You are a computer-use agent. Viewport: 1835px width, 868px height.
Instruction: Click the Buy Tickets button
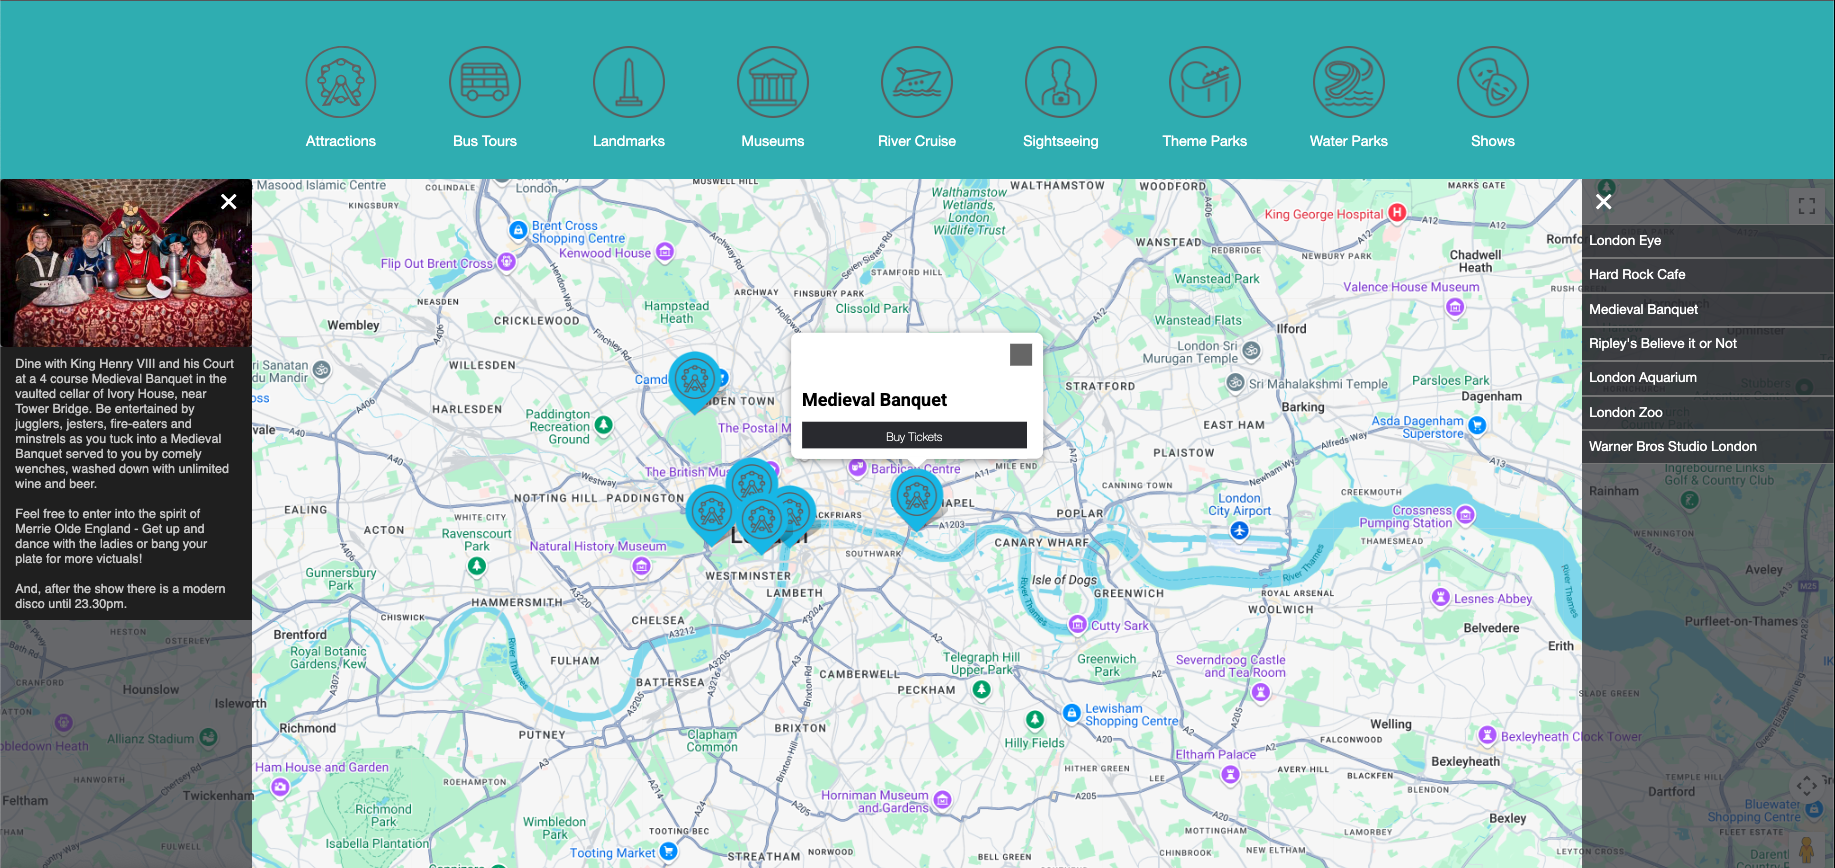(914, 436)
